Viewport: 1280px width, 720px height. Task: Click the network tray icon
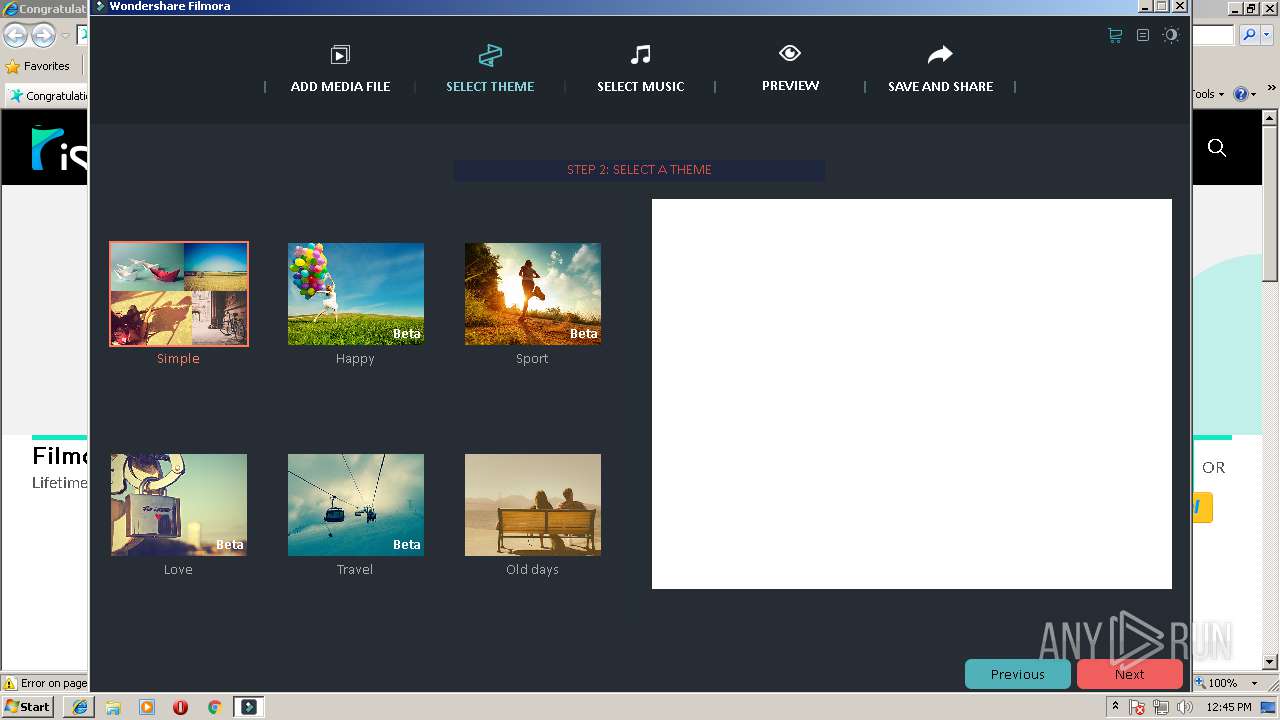1161,707
